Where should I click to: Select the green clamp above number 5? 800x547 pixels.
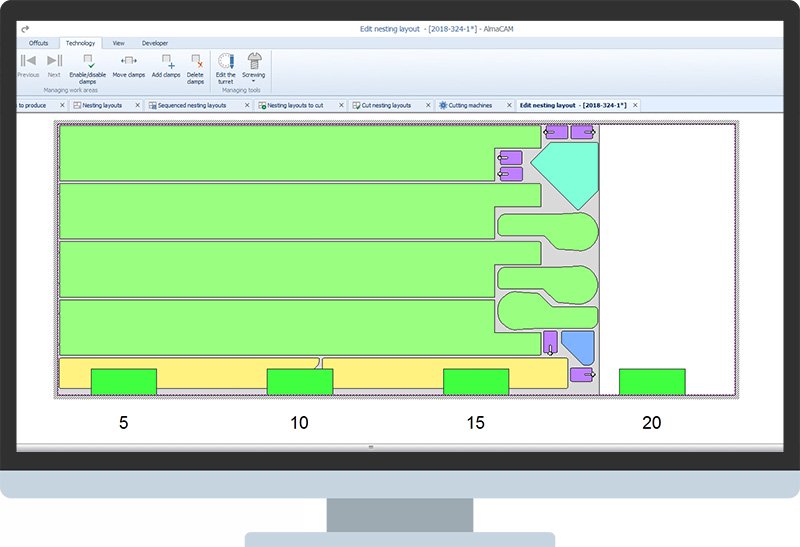[124, 382]
